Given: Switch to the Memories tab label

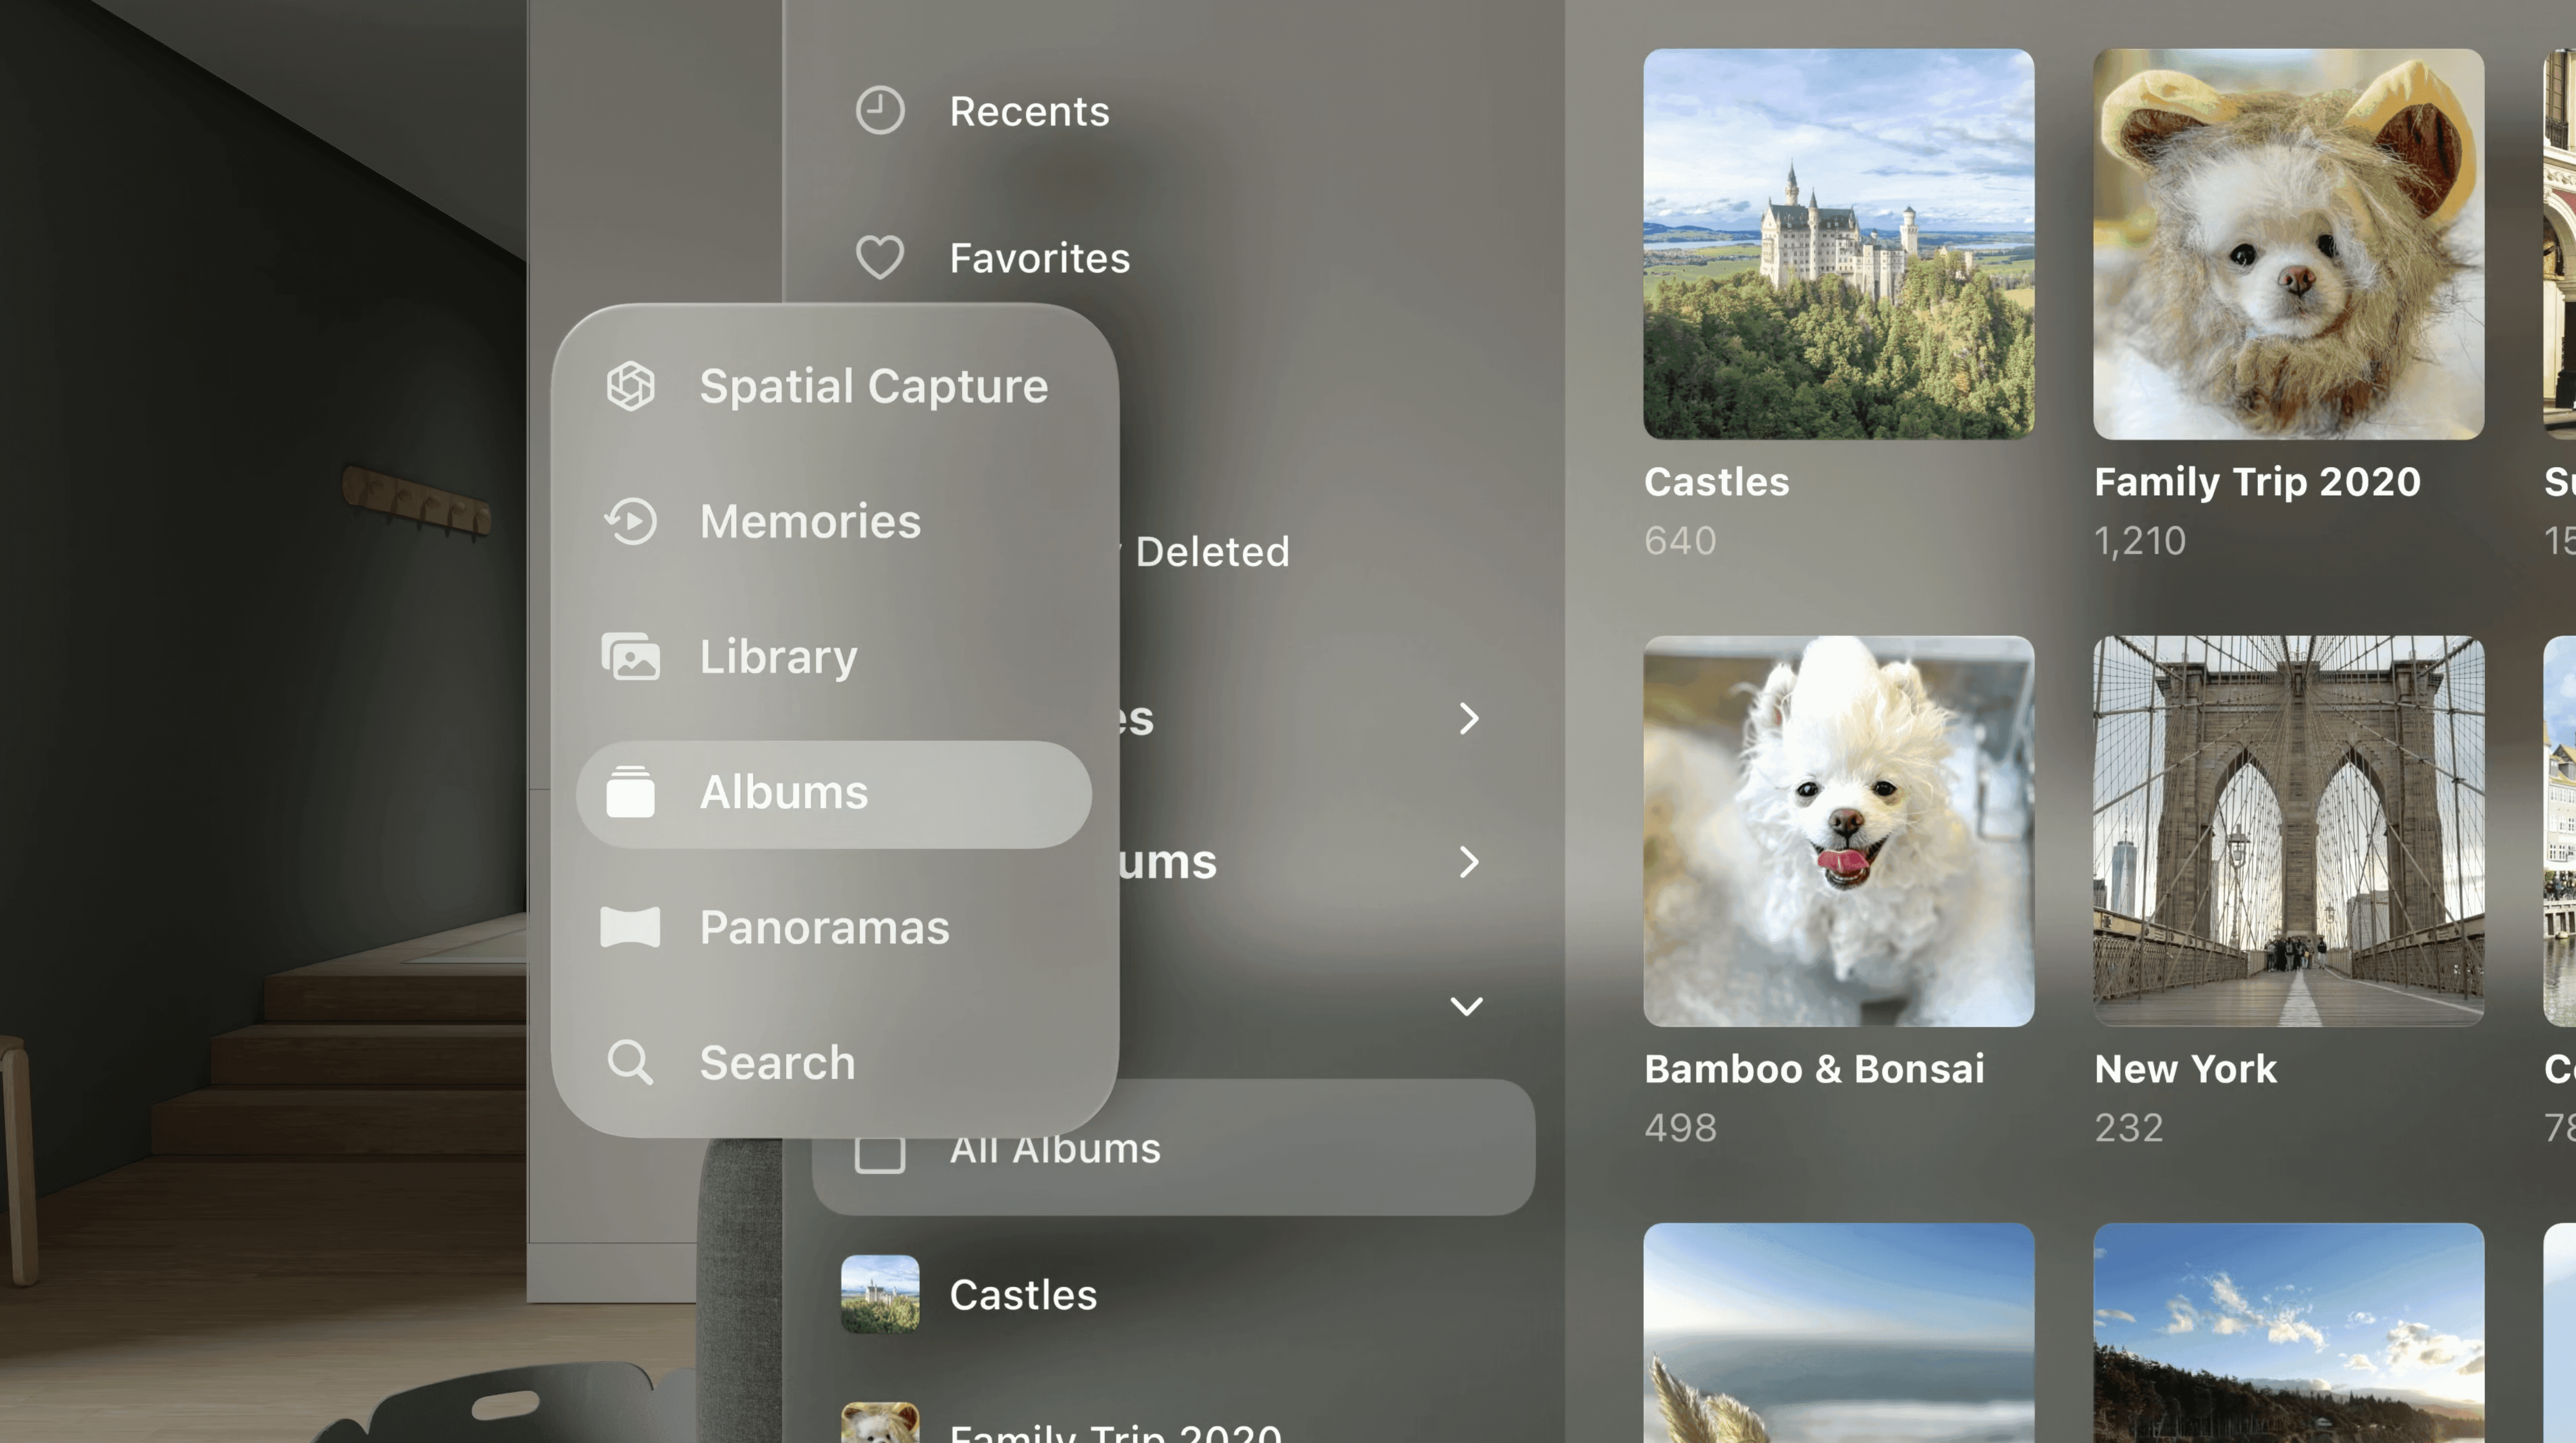Looking at the screenshot, I should pos(810,521).
